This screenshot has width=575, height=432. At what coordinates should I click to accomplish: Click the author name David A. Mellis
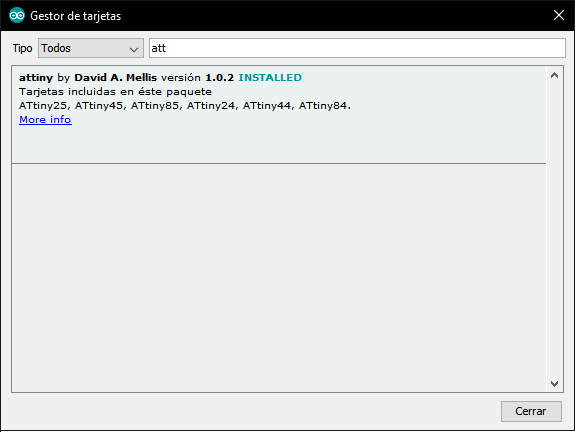coord(116,78)
